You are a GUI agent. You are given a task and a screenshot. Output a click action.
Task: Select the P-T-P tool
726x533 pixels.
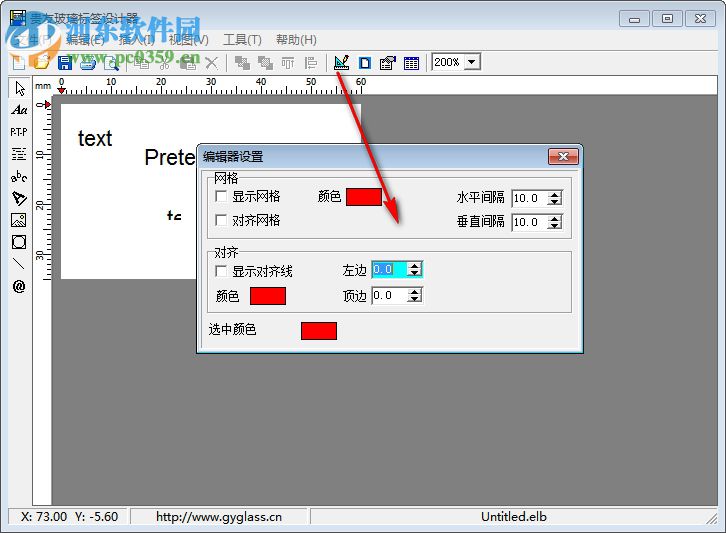pyautogui.click(x=19, y=132)
